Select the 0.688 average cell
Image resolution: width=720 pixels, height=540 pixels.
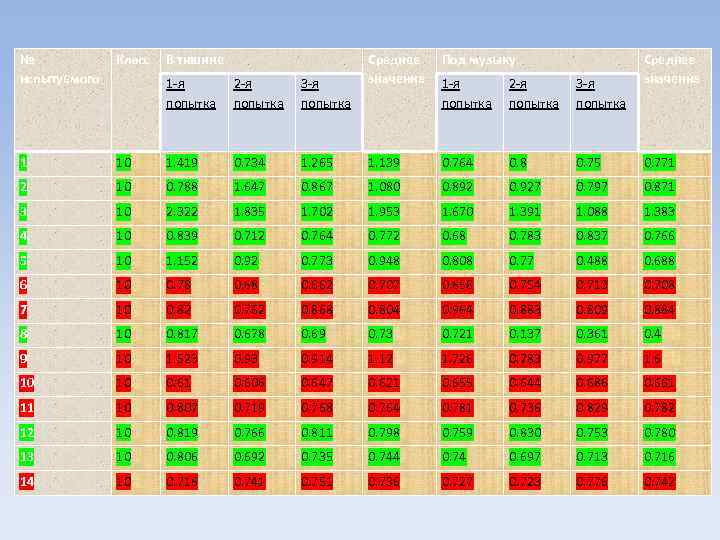[x=659, y=261]
